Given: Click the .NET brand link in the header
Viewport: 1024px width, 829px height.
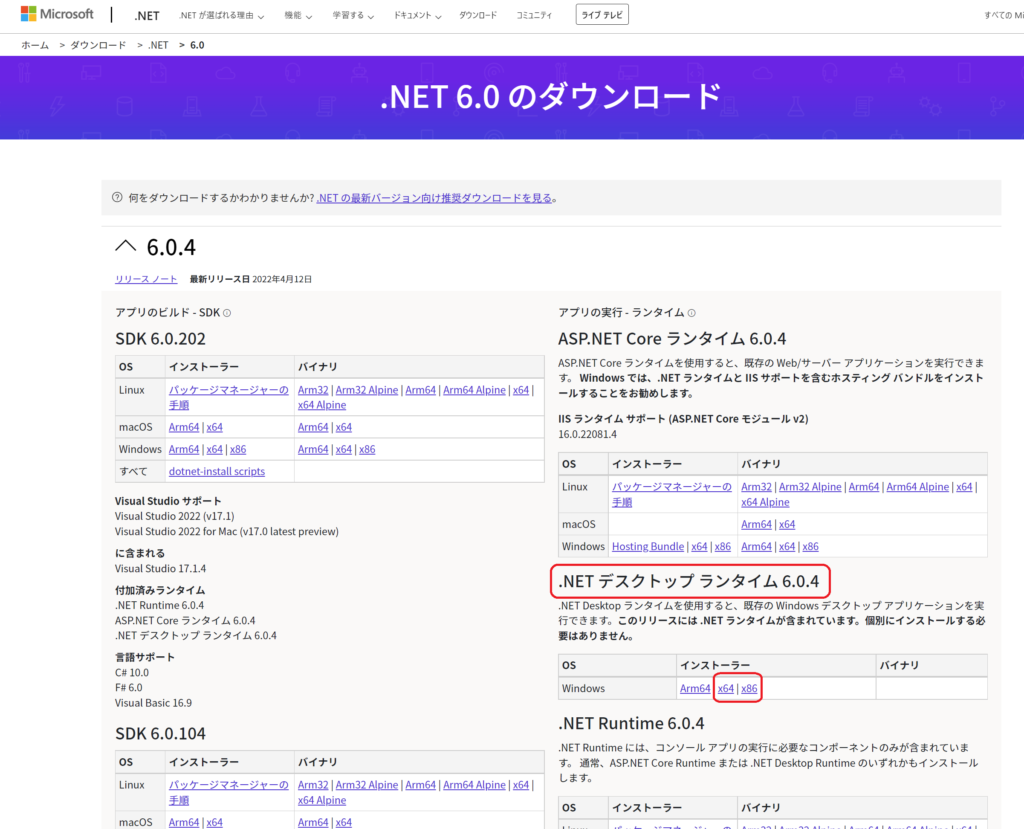Looking at the screenshot, I should click(147, 16).
